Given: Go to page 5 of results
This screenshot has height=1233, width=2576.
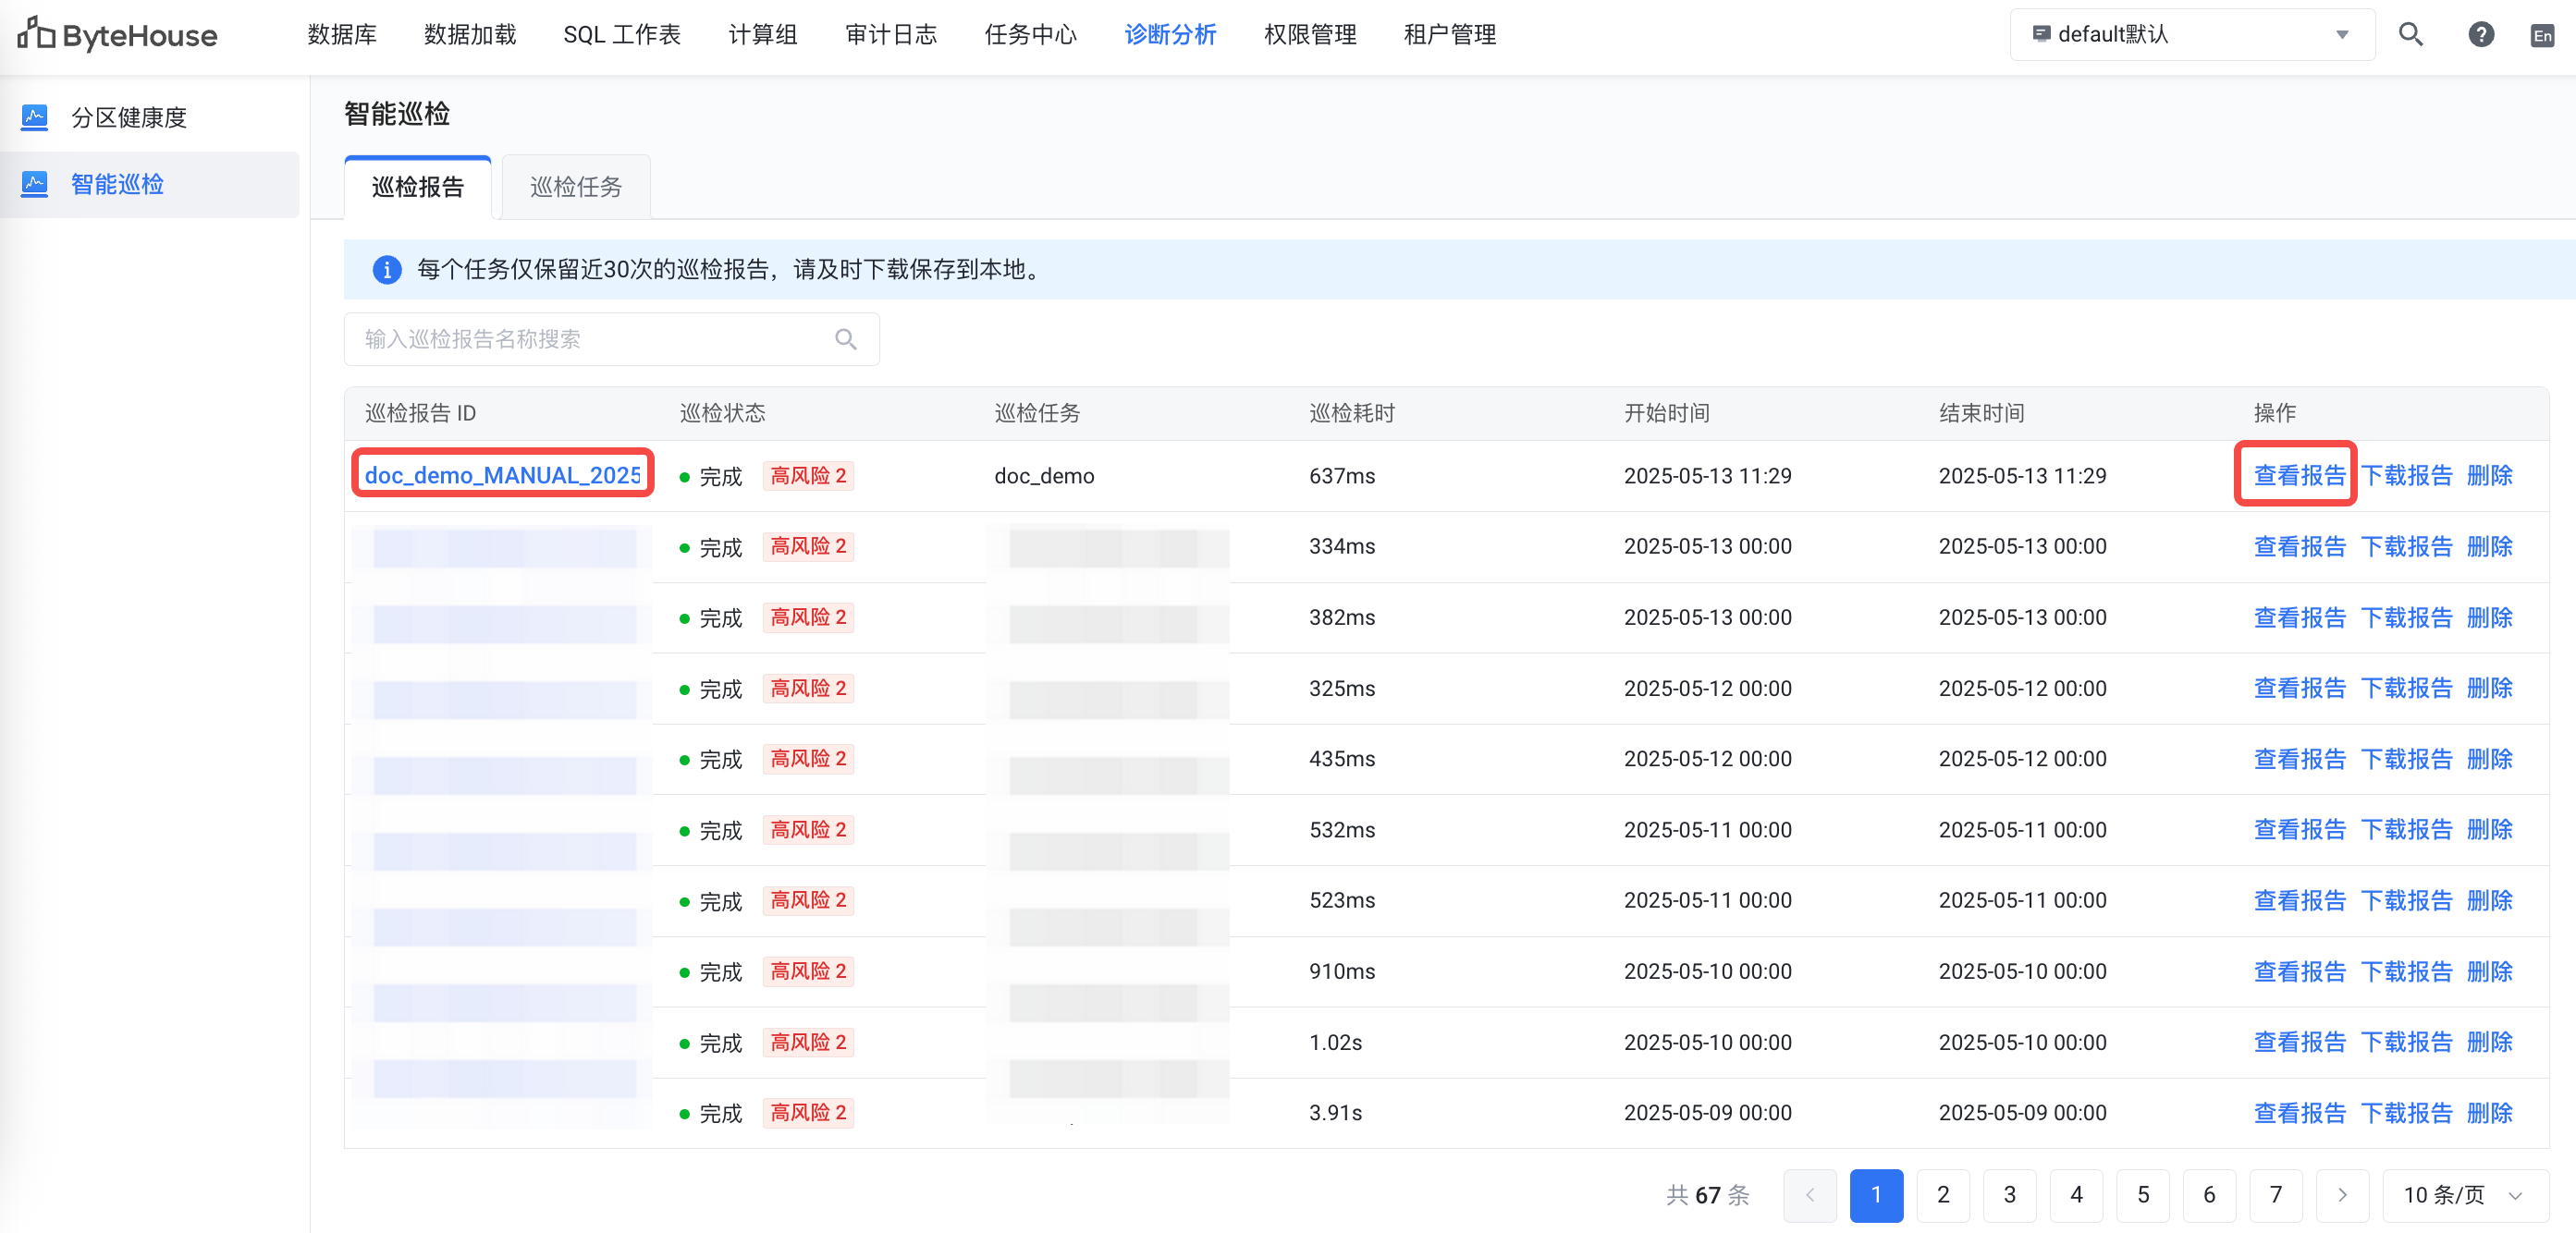Looking at the screenshot, I should (x=2143, y=1195).
